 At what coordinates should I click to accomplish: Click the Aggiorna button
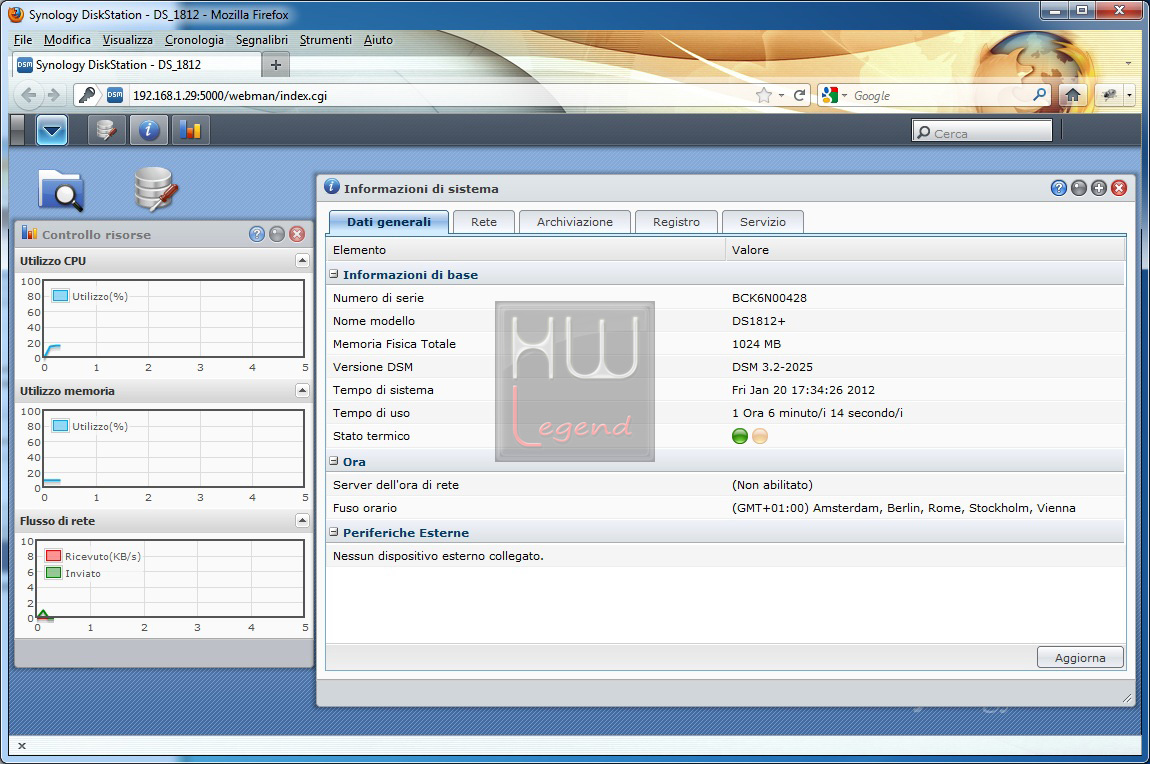1080,658
